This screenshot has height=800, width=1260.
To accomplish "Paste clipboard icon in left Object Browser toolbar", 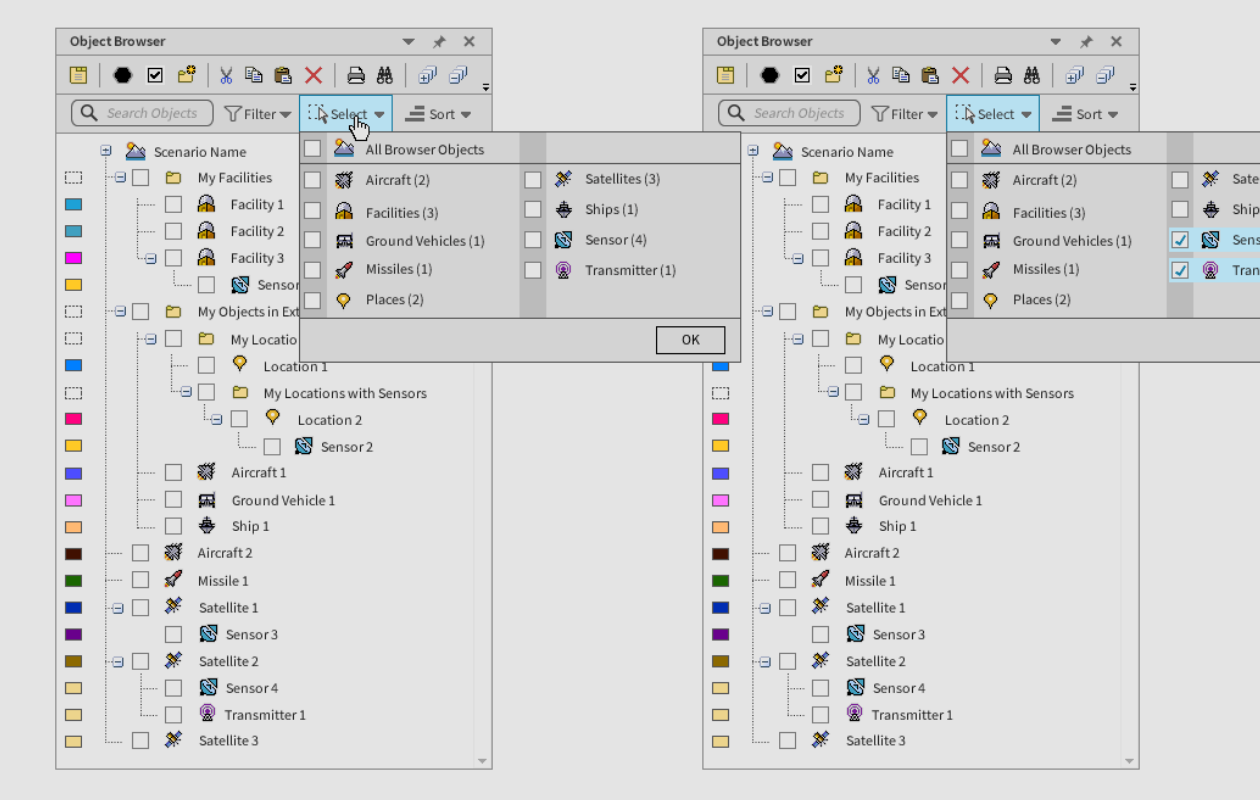I will coord(283,75).
